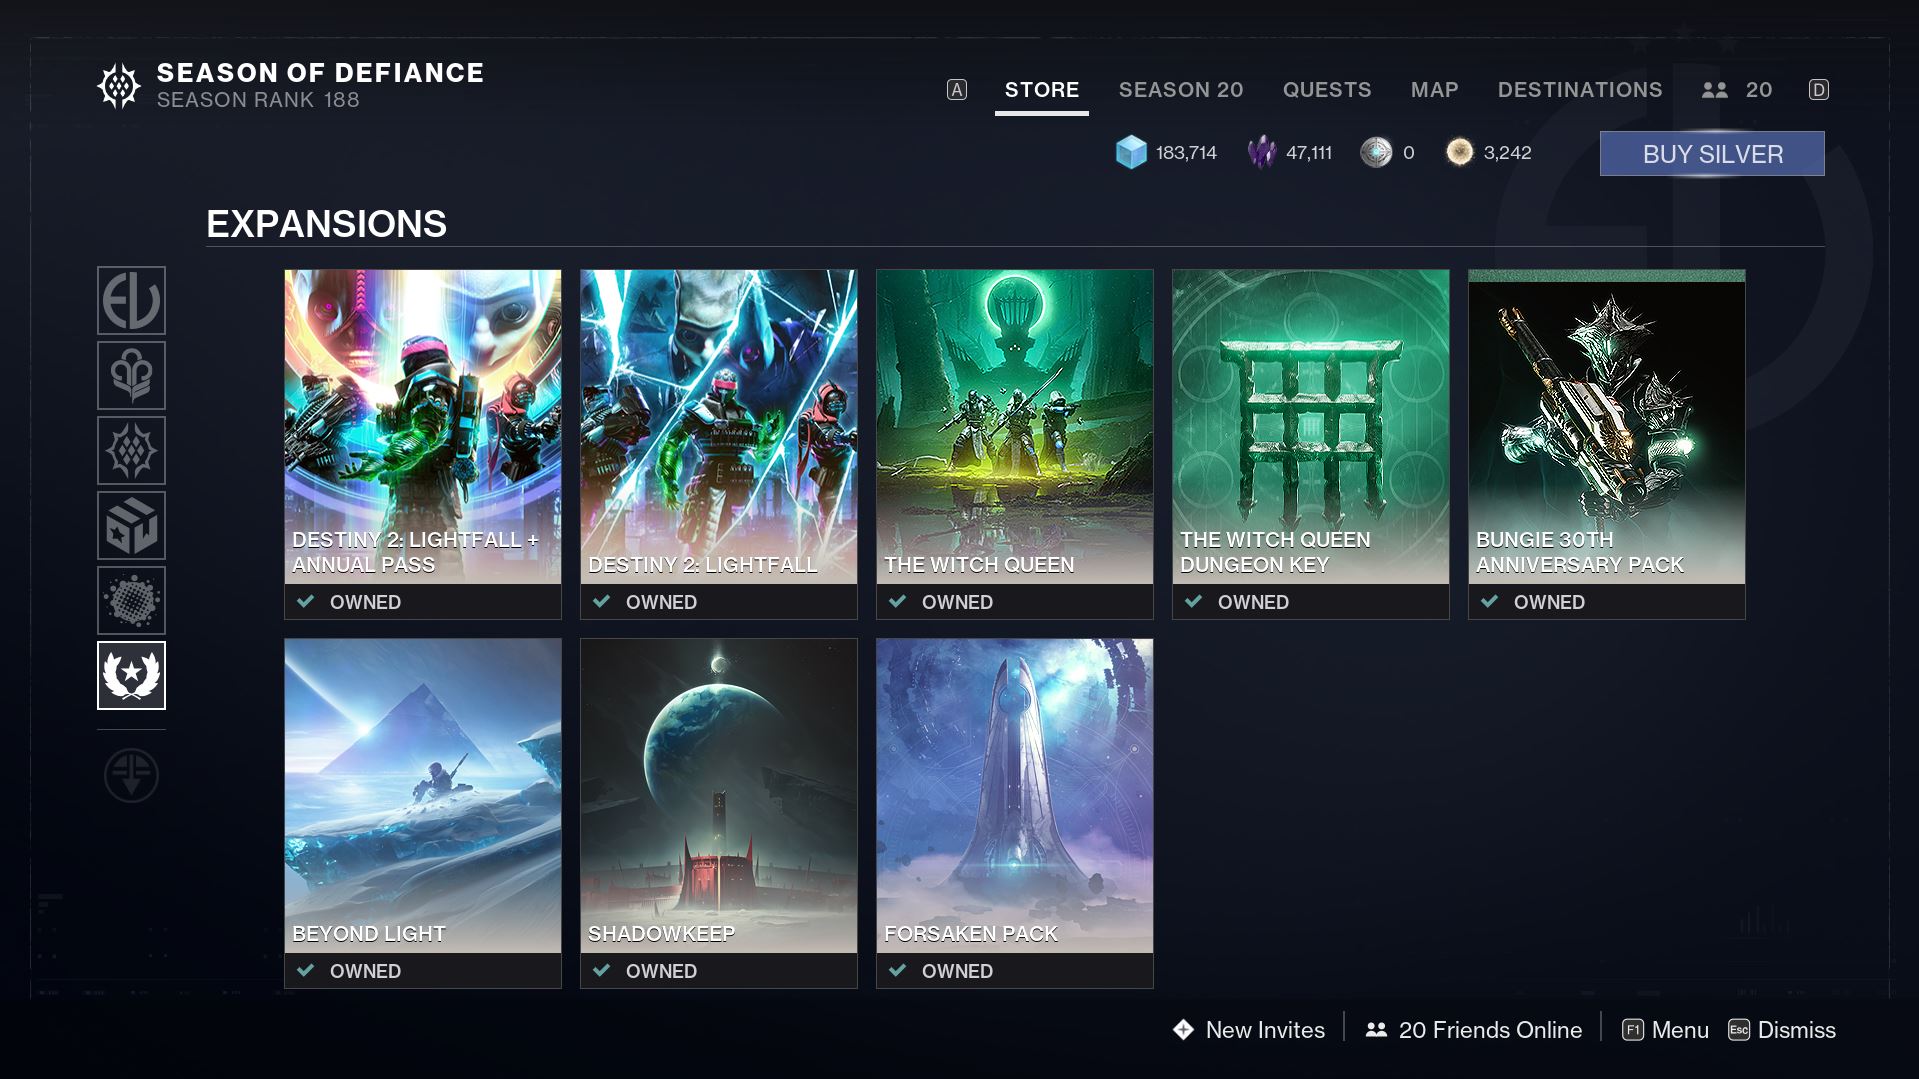The height and width of the screenshot is (1079, 1919).
Task: Click the D key next-tab icon
Action: click(x=1819, y=90)
